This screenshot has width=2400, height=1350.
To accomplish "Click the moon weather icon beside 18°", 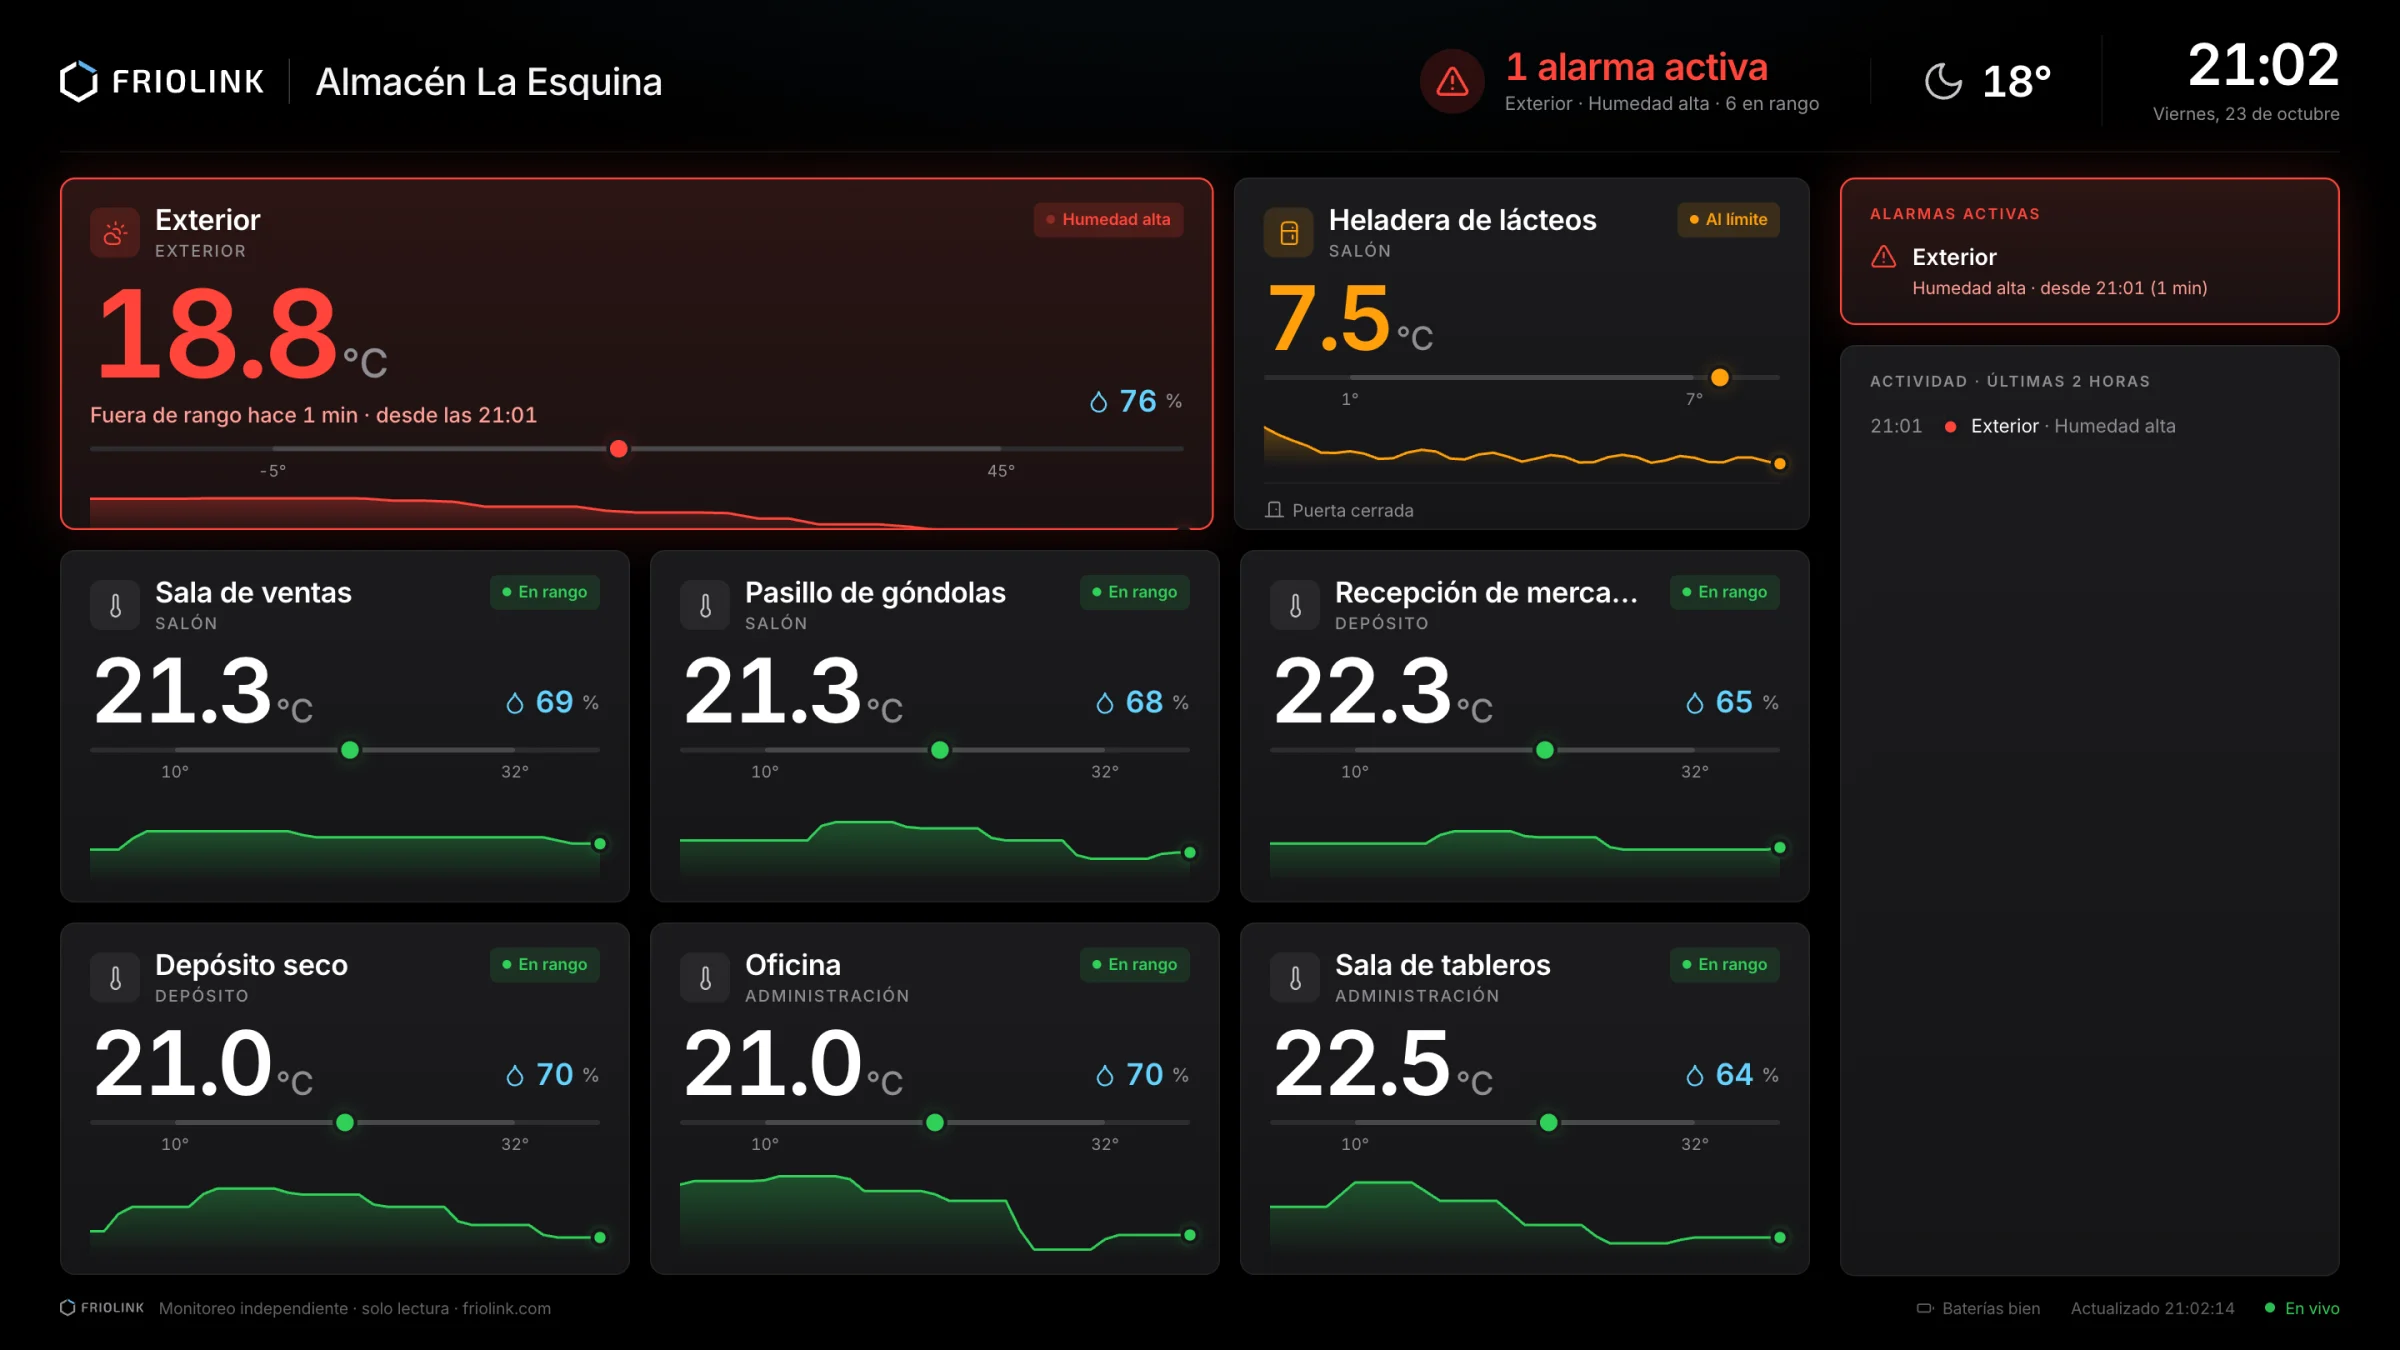I will click(1943, 81).
